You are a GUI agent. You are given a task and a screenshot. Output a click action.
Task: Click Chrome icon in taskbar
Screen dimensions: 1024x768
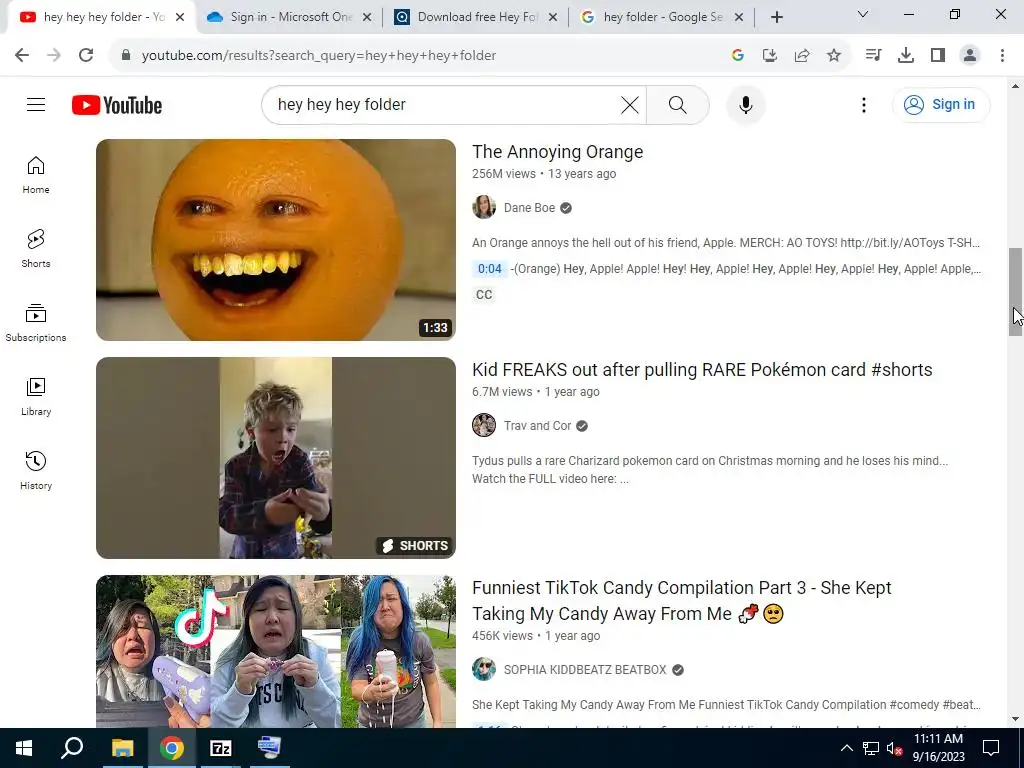click(x=171, y=748)
